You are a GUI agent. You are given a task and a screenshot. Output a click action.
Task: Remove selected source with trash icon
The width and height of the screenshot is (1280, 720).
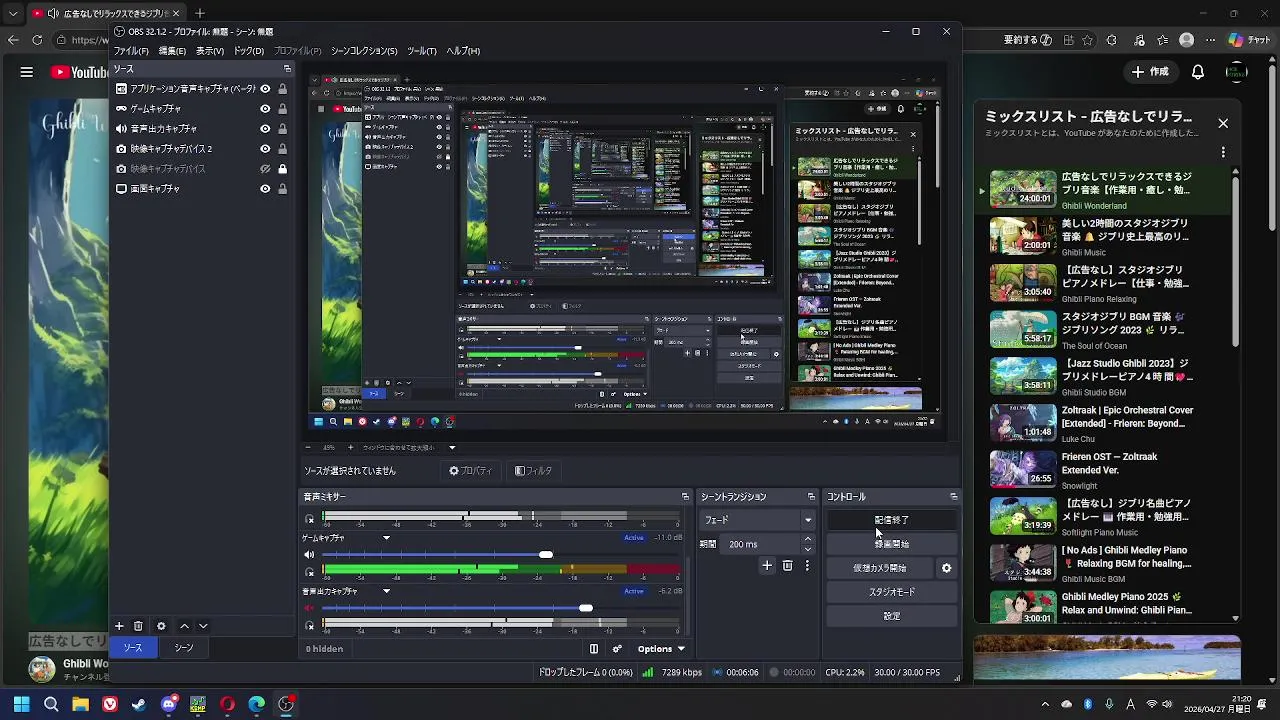pyautogui.click(x=139, y=626)
